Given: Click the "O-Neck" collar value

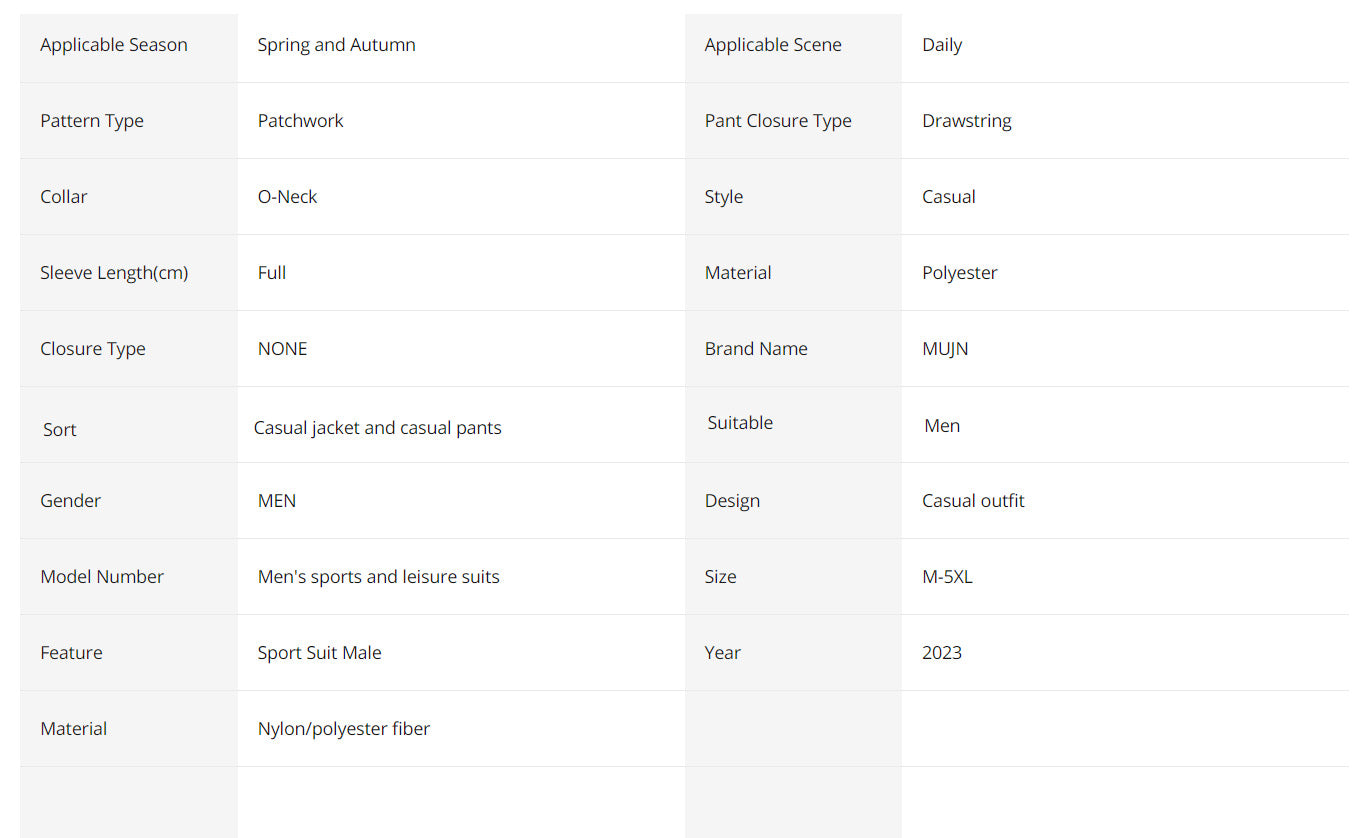Looking at the screenshot, I should [287, 197].
